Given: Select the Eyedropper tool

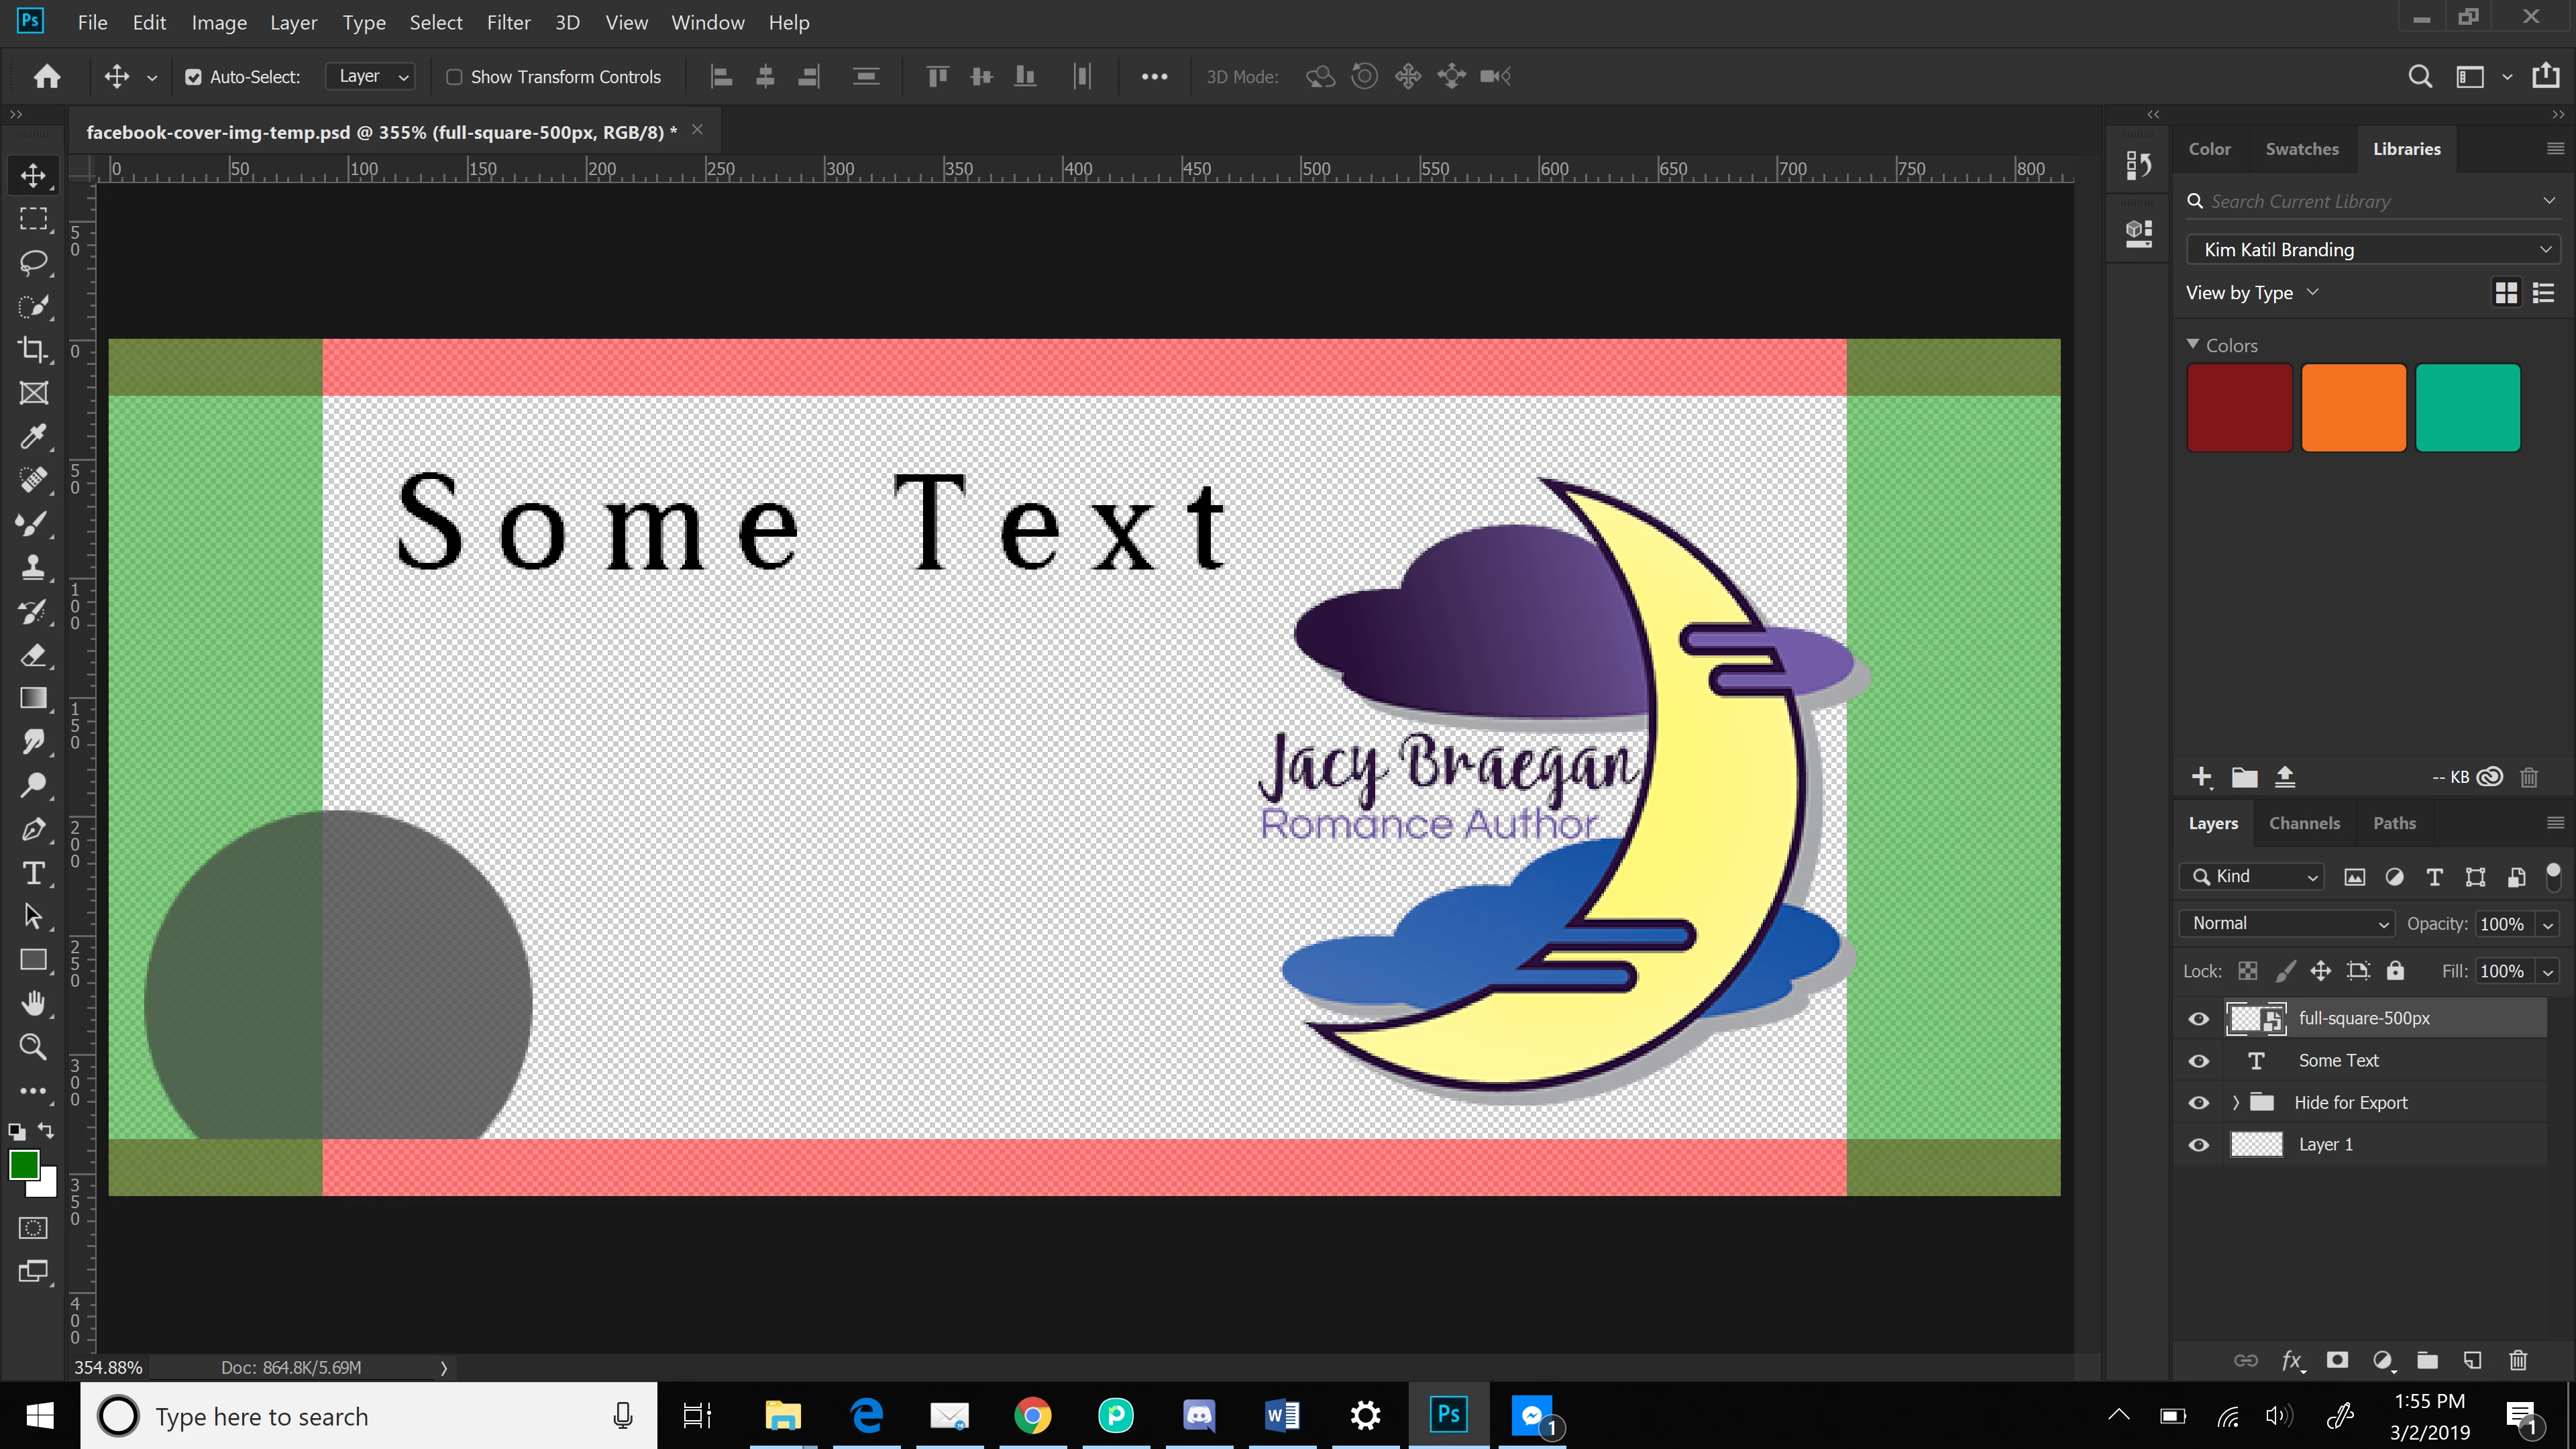Looking at the screenshot, I should point(33,437).
